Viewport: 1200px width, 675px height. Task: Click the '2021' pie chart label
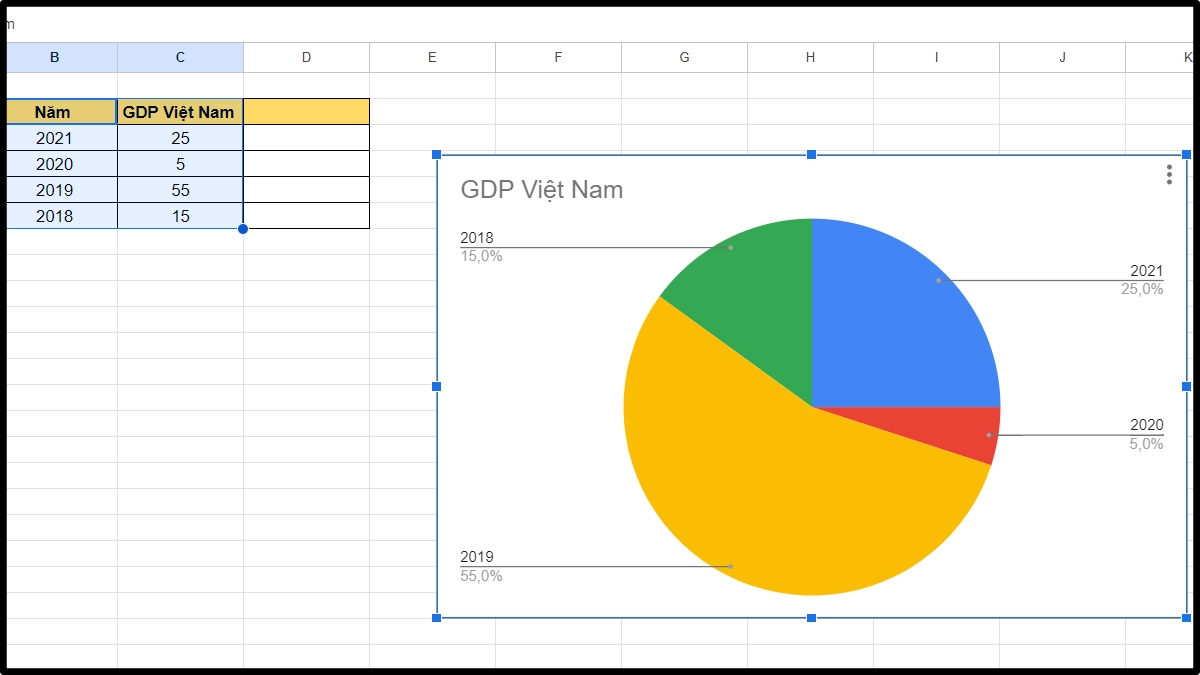(x=1147, y=271)
